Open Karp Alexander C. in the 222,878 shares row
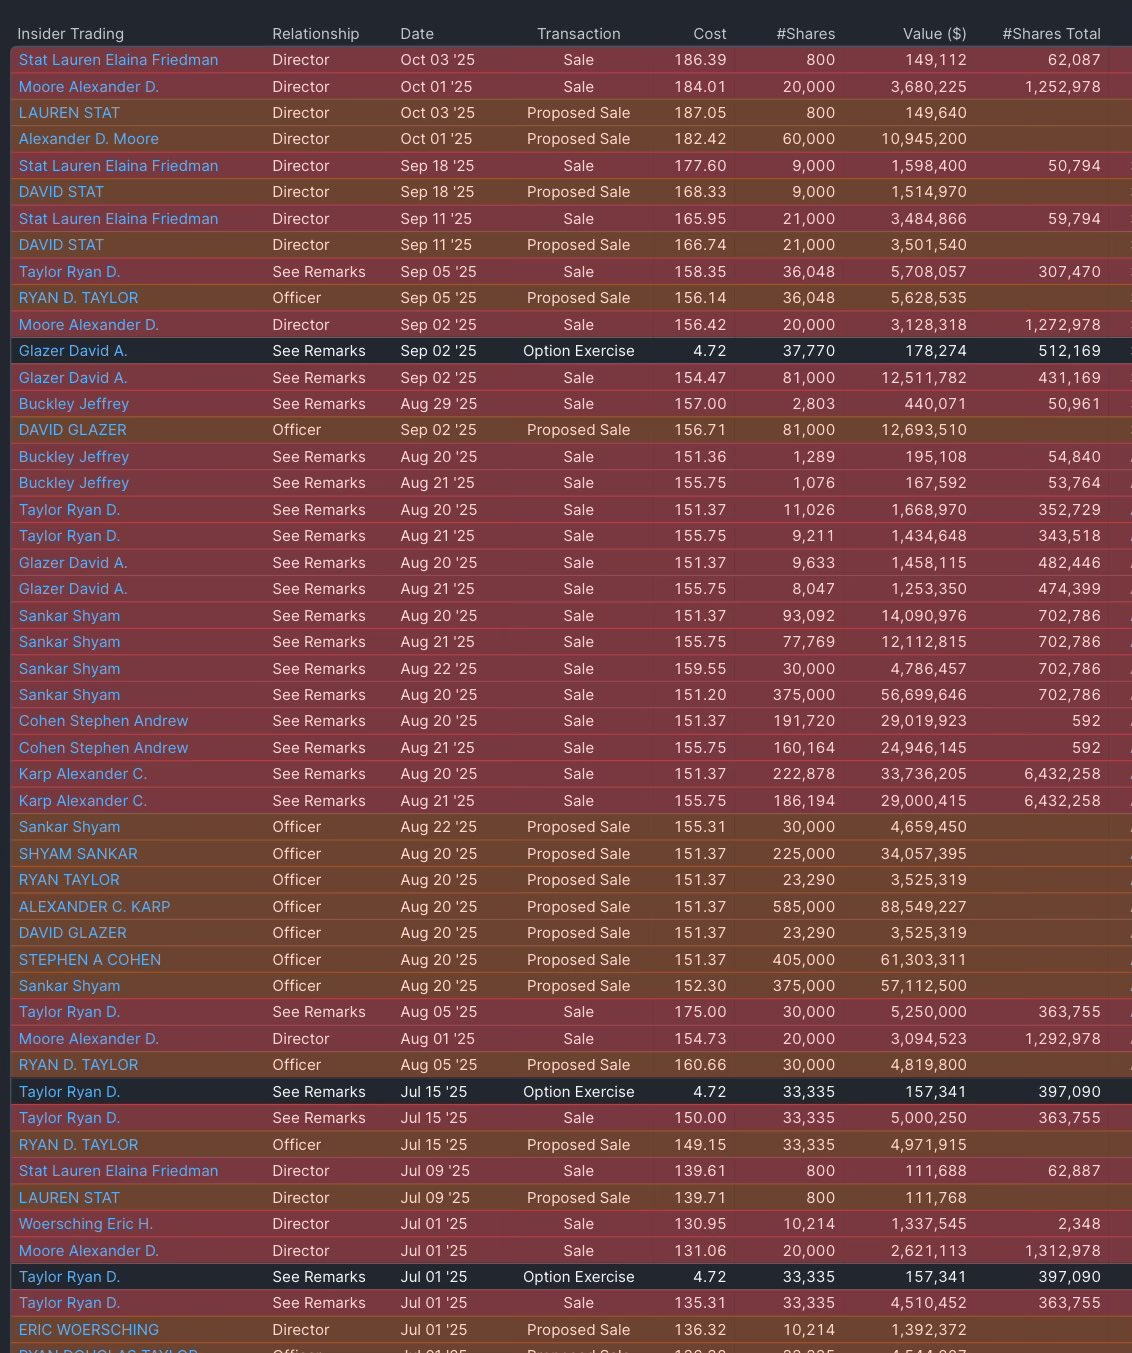The image size is (1132, 1353). (x=83, y=774)
